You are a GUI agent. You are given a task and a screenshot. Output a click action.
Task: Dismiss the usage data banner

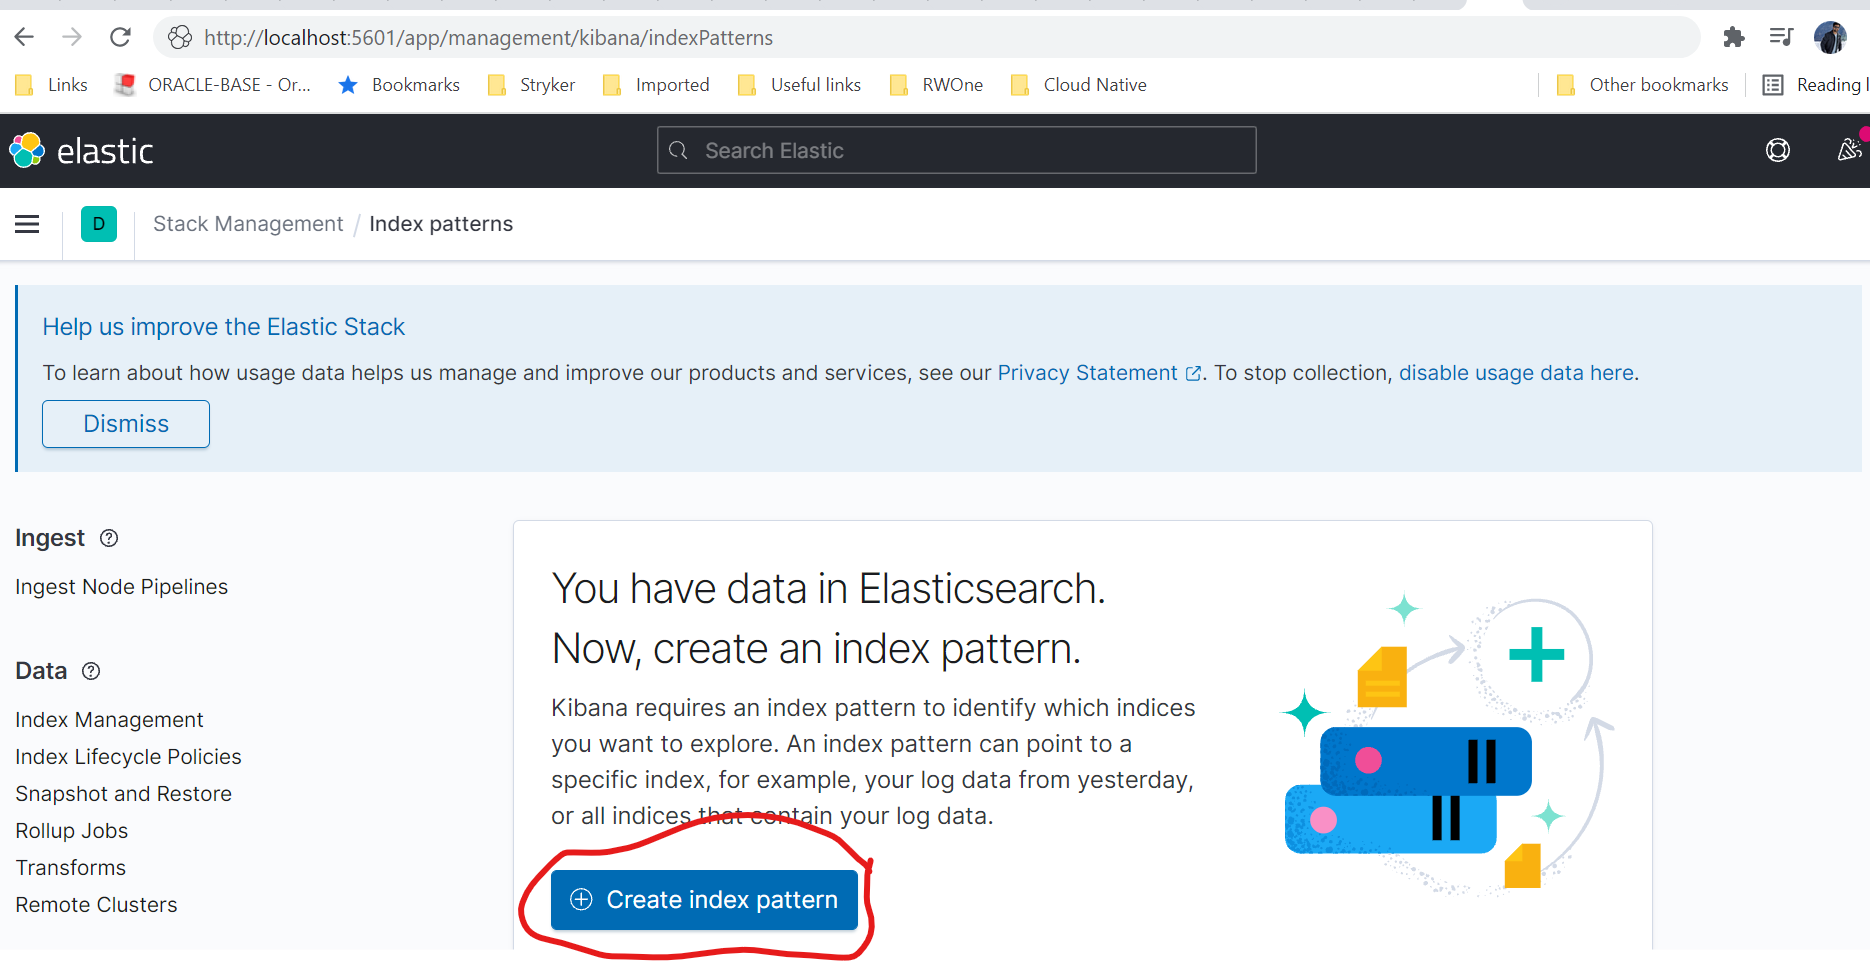pos(126,424)
